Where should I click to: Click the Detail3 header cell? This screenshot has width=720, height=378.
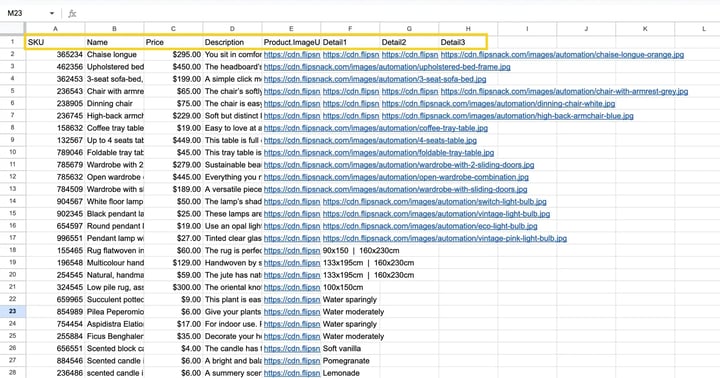point(468,42)
